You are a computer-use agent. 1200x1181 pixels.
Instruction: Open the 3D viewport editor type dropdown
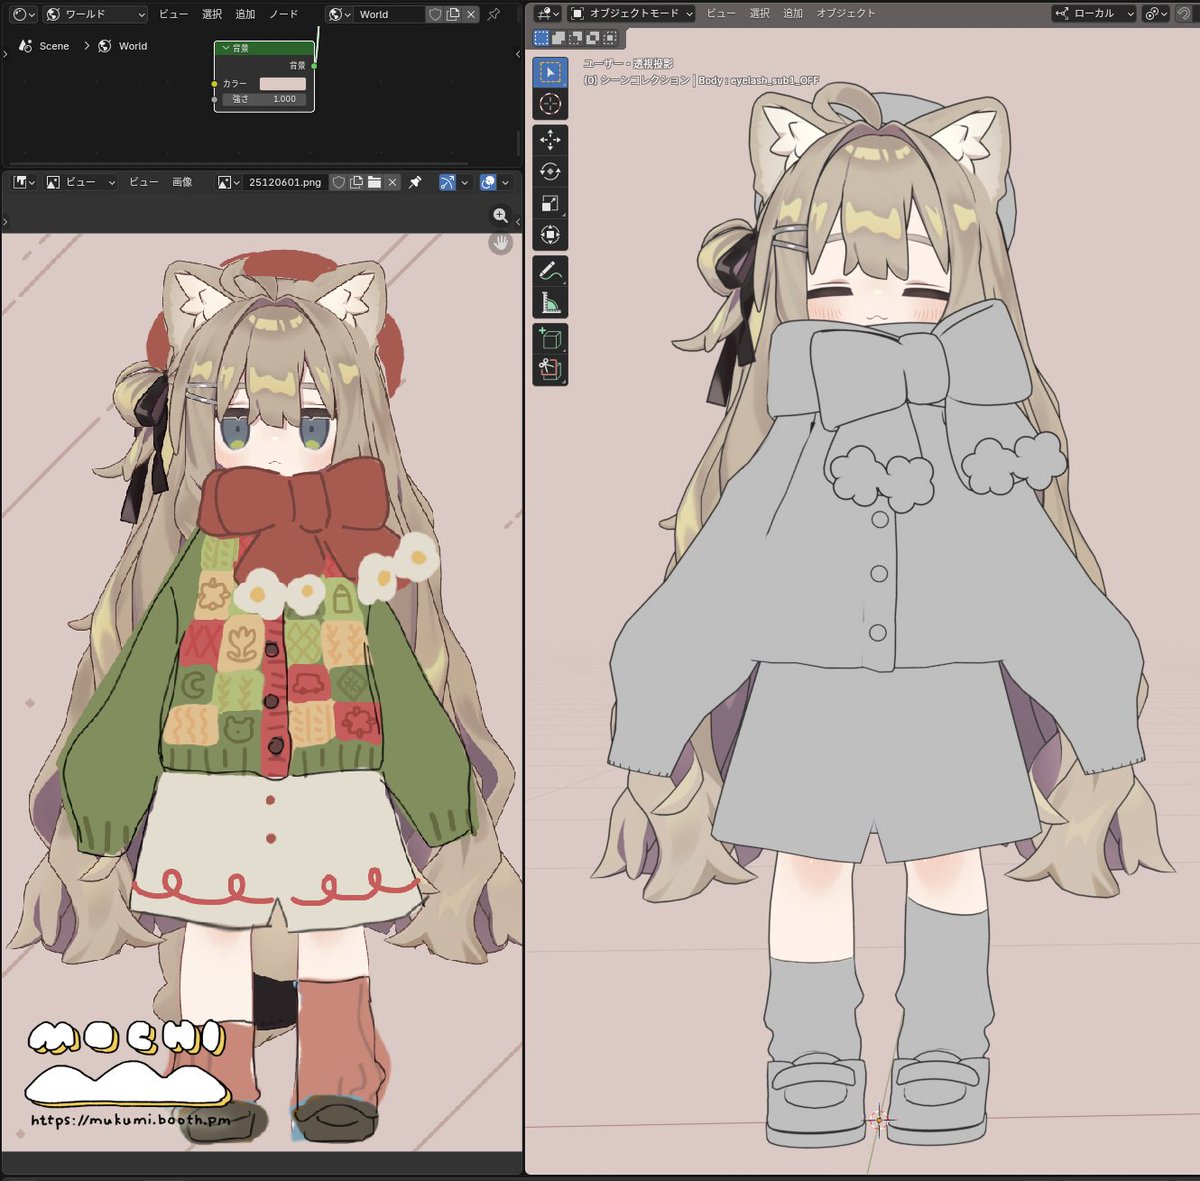(547, 14)
